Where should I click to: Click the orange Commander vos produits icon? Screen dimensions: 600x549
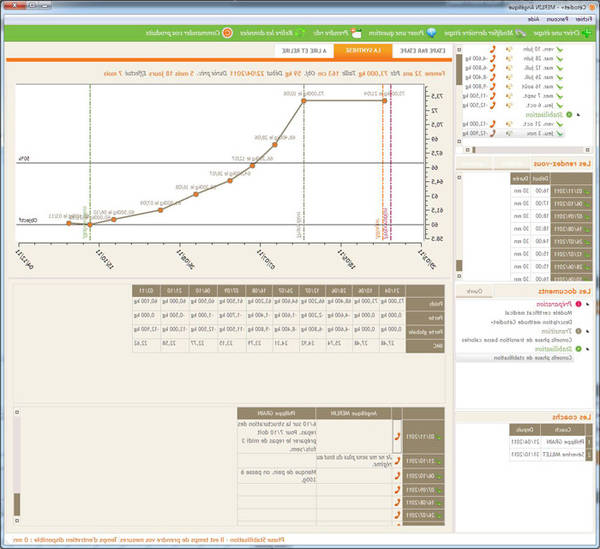(x=227, y=33)
